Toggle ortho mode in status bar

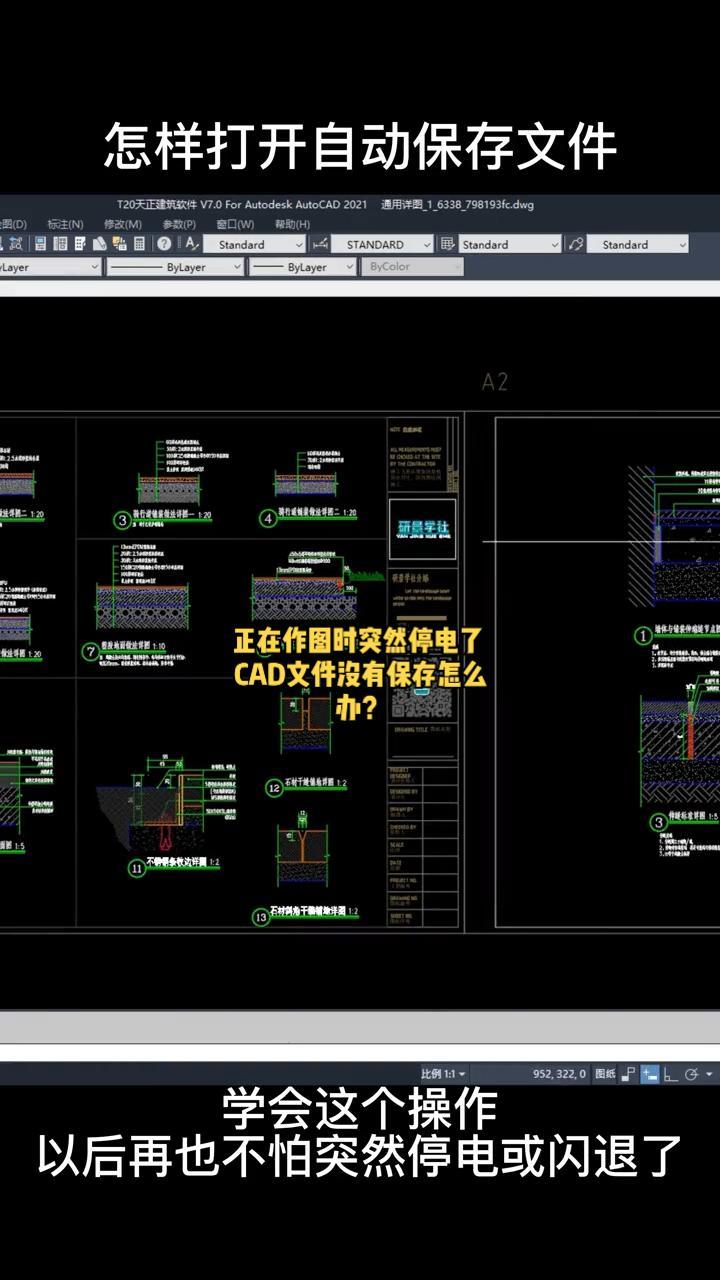click(671, 1074)
